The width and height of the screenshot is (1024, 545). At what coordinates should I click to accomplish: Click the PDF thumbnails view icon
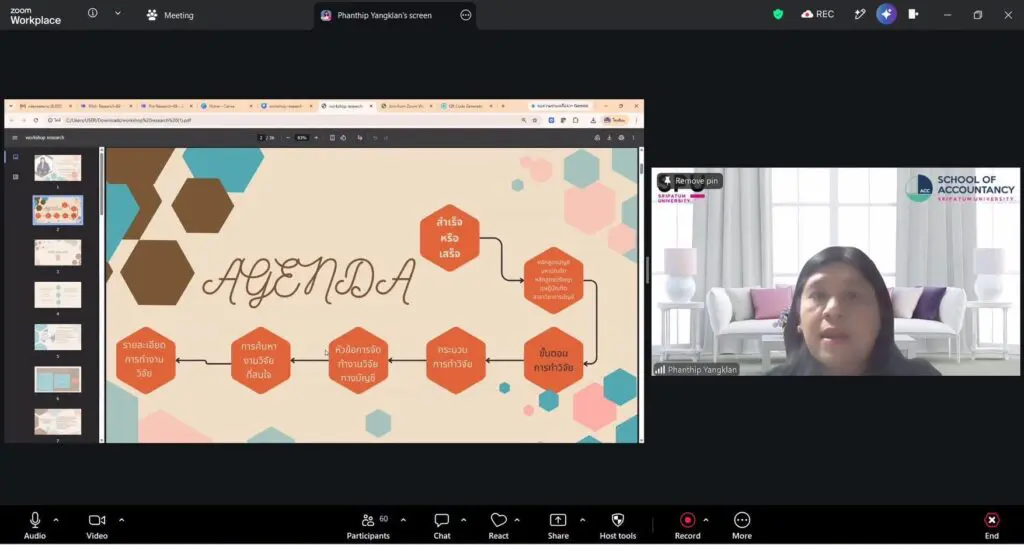coord(16,157)
